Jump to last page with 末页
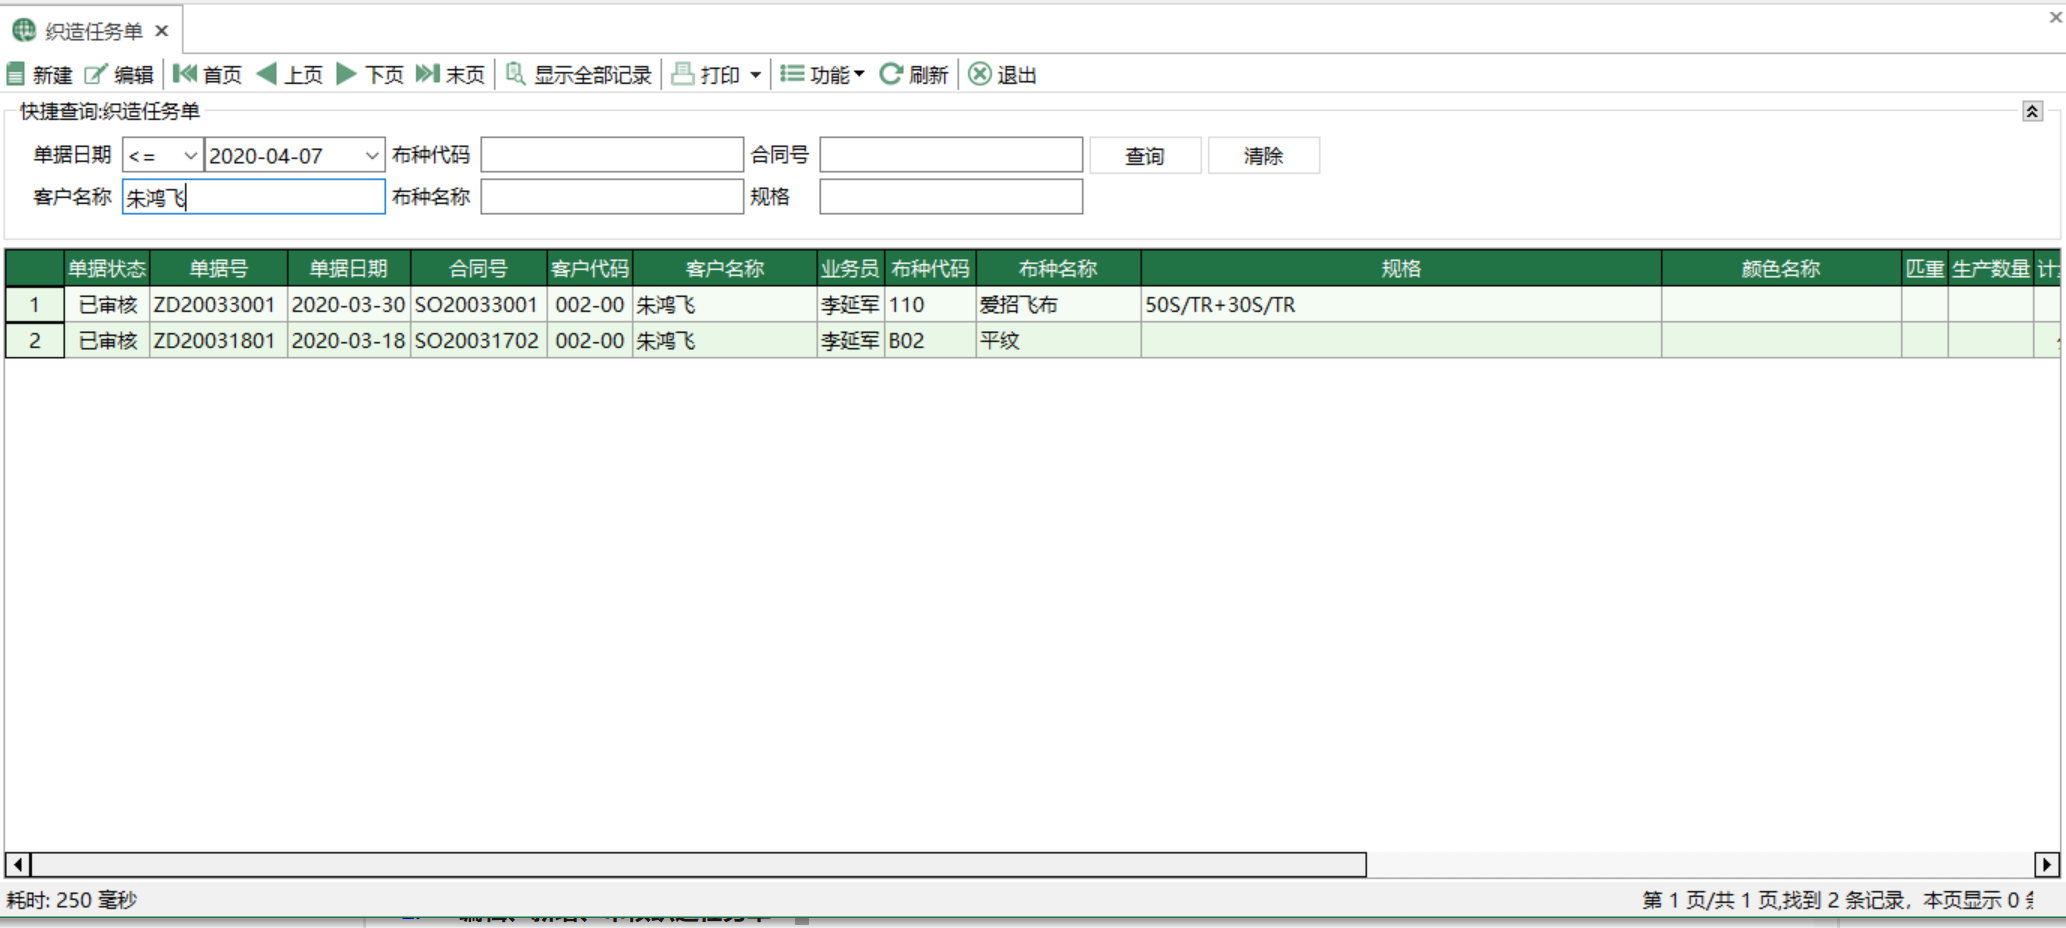This screenshot has height=928, width=2066. click(x=450, y=74)
